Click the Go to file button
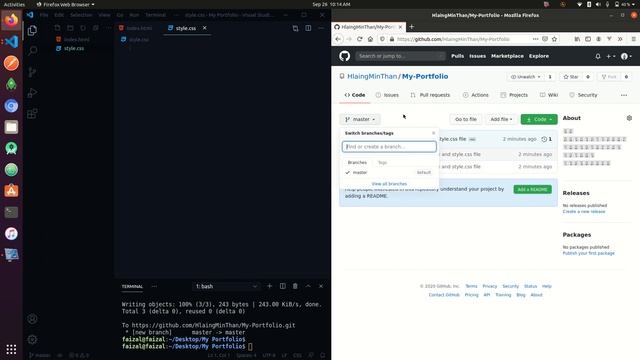 coord(466,119)
